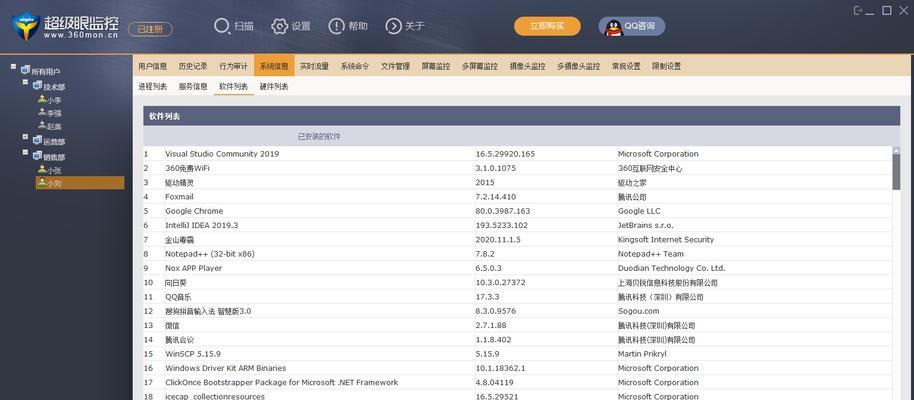Screen dimensions: 914x400
Task: Select the IntelliJ IDEA 2019.3 row
Action: tap(518, 225)
